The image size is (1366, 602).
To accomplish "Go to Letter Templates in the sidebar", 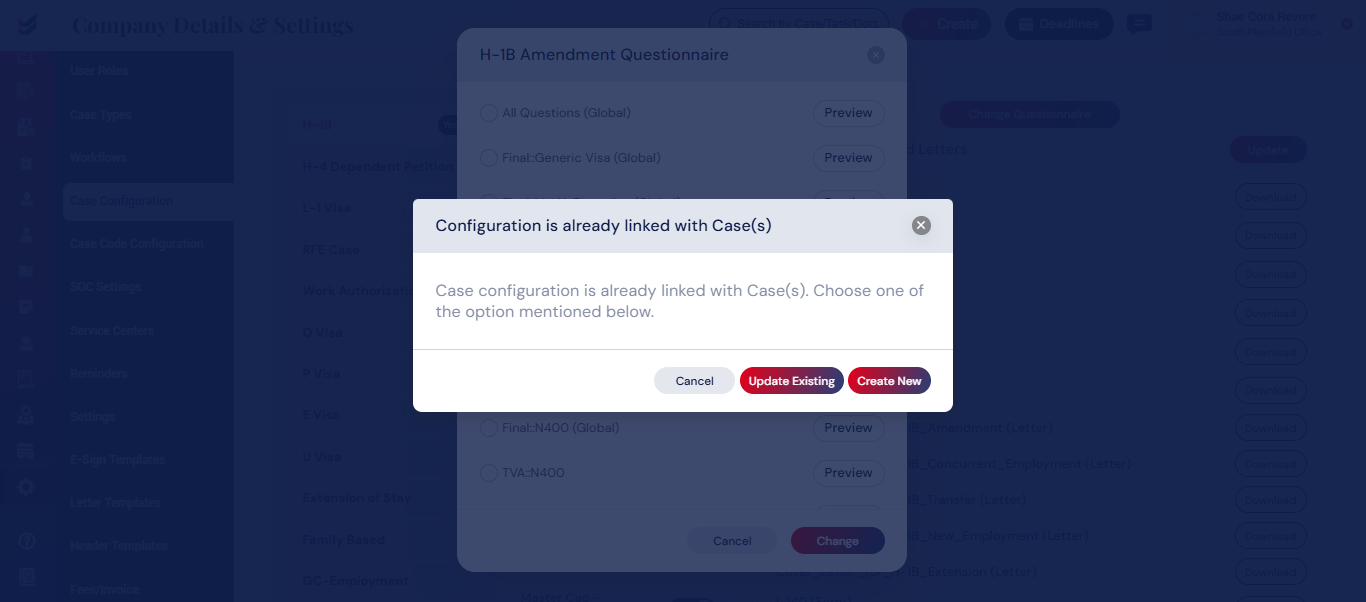I will [x=115, y=503].
